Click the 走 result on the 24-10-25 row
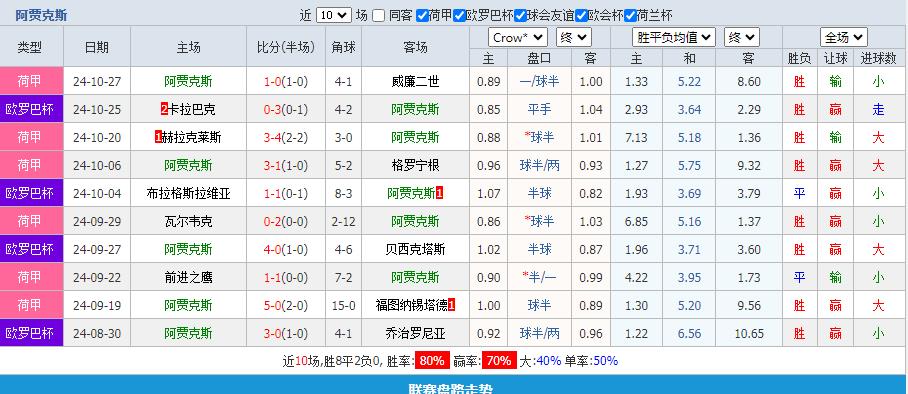This screenshot has height=394, width=908. click(x=878, y=110)
